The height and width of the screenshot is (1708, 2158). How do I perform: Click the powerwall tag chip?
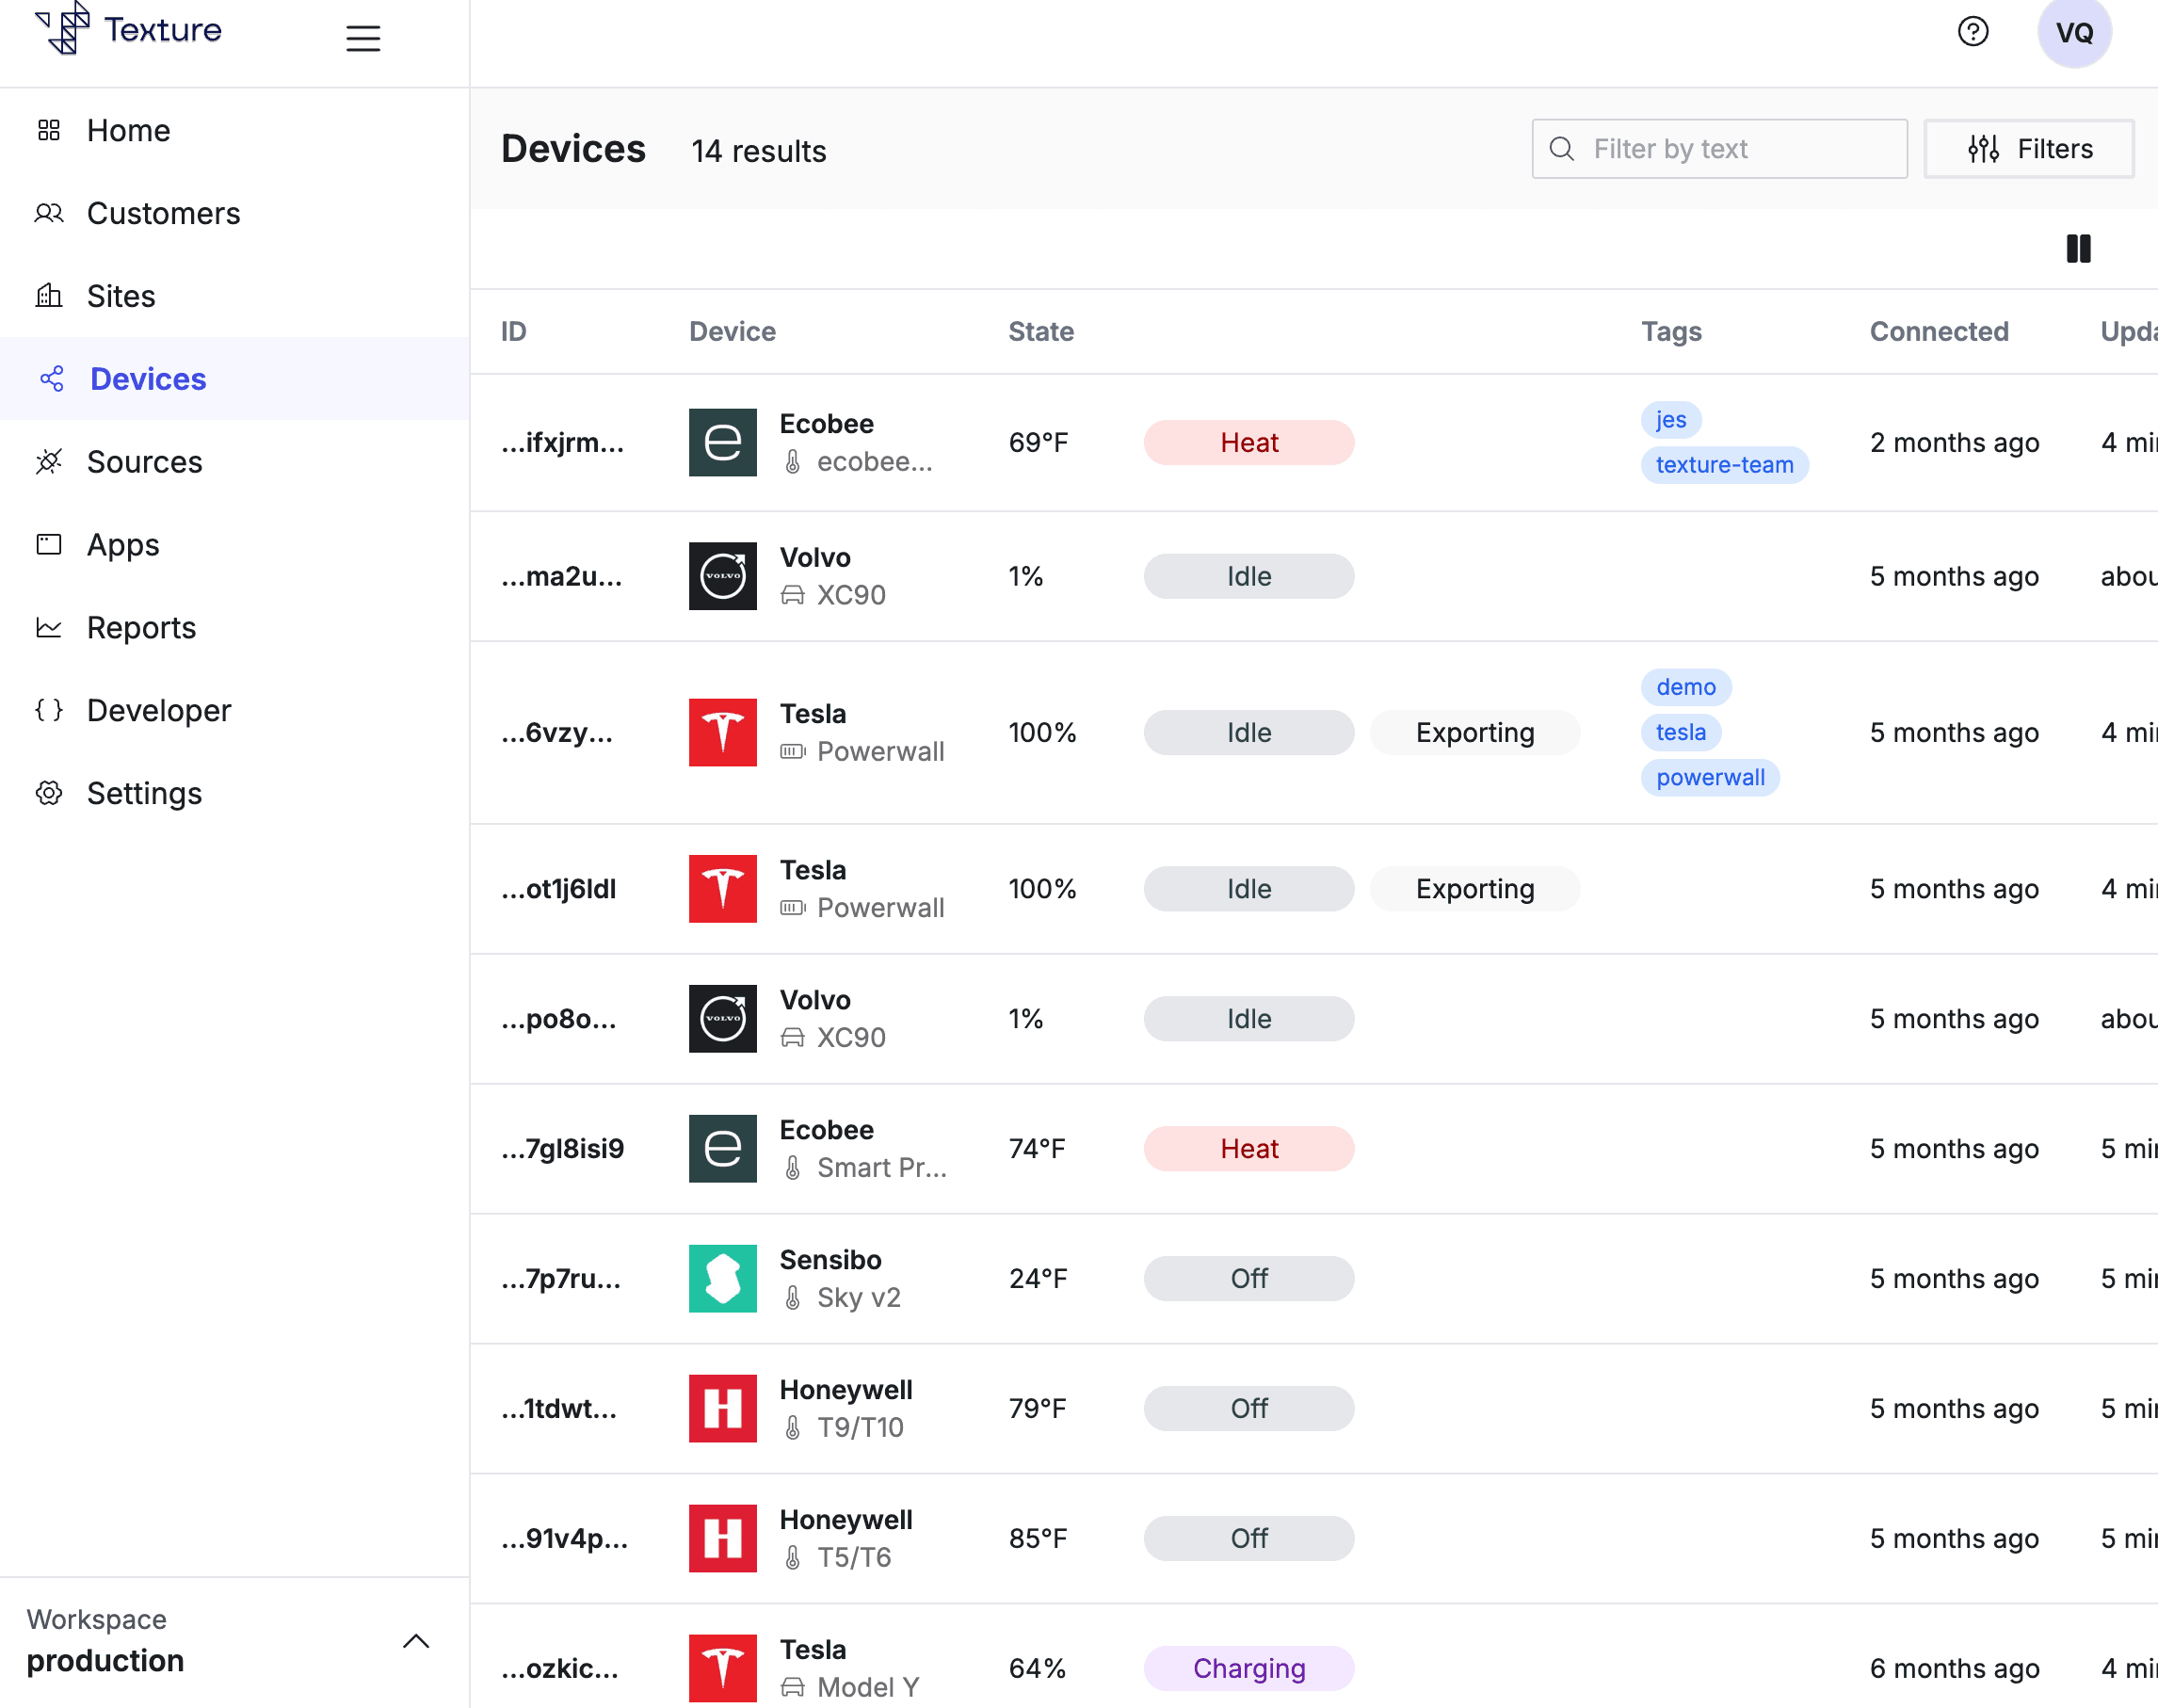pos(1709,777)
